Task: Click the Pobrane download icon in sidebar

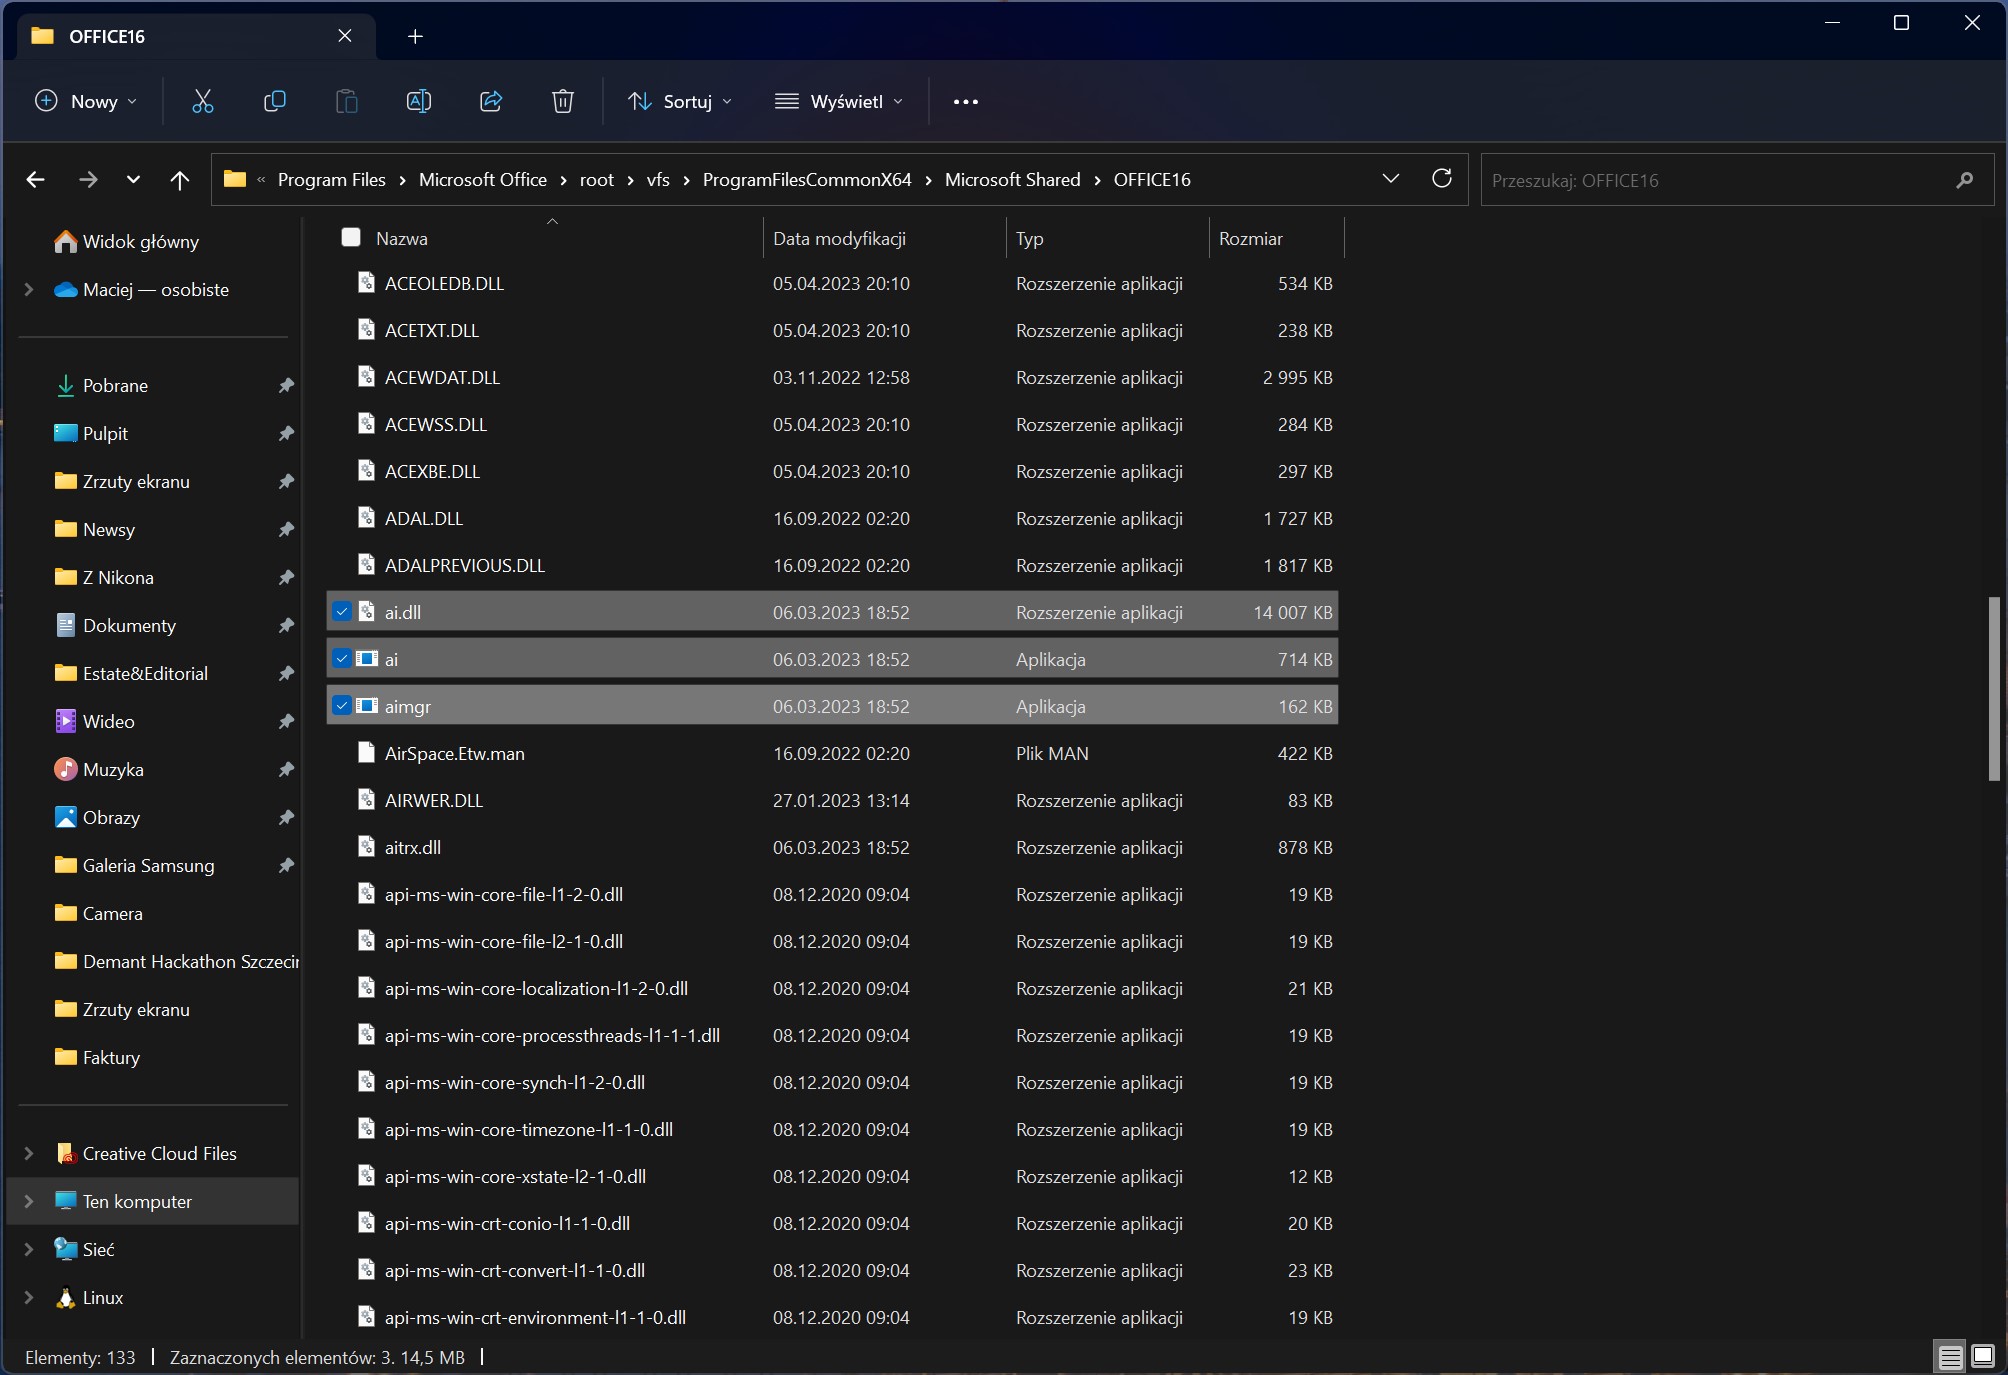Action: tap(66, 385)
